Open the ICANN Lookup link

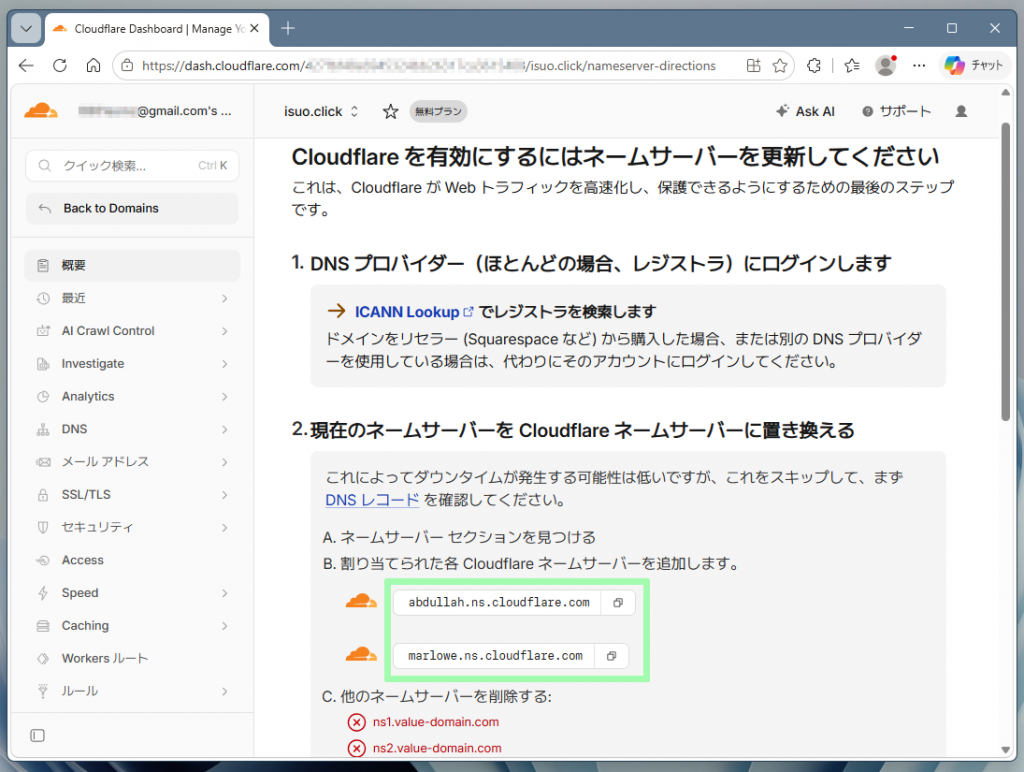(414, 312)
